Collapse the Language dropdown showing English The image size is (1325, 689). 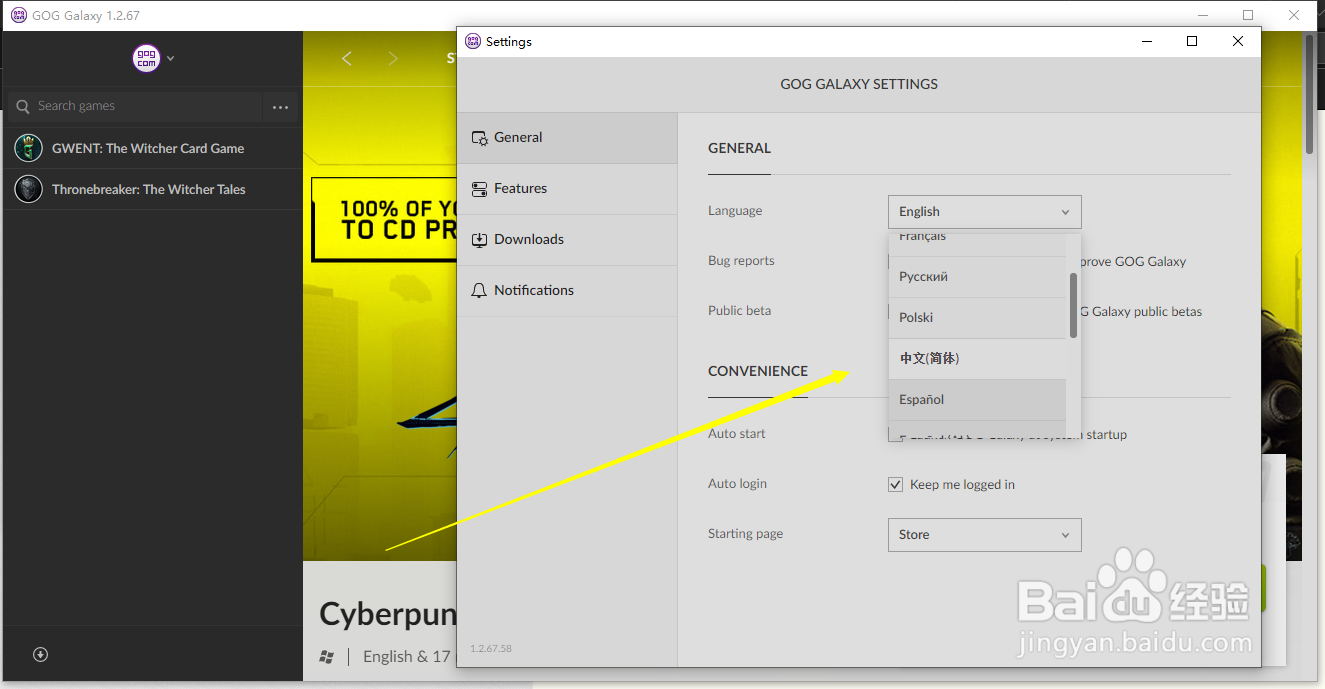[x=984, y=212]
